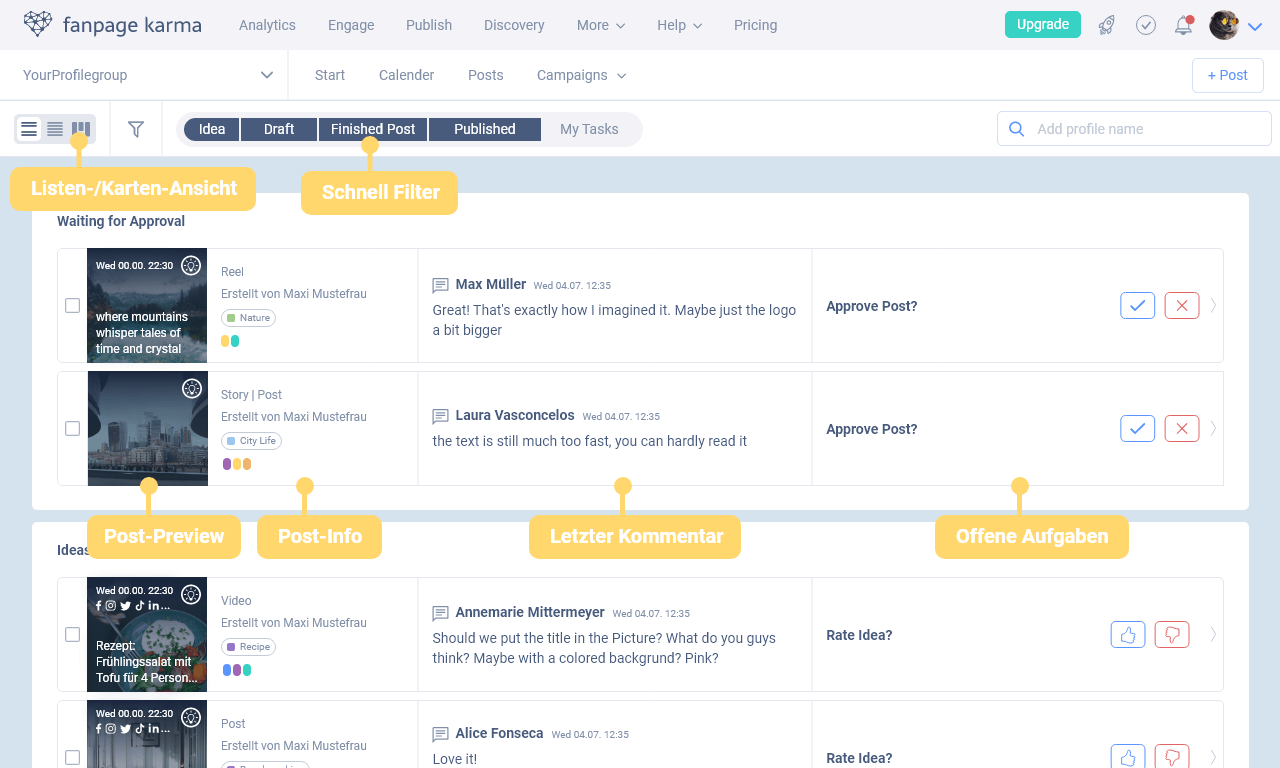1280x768 pixels.
Task: Click the Upgrade button
Action: [1043, 24]
